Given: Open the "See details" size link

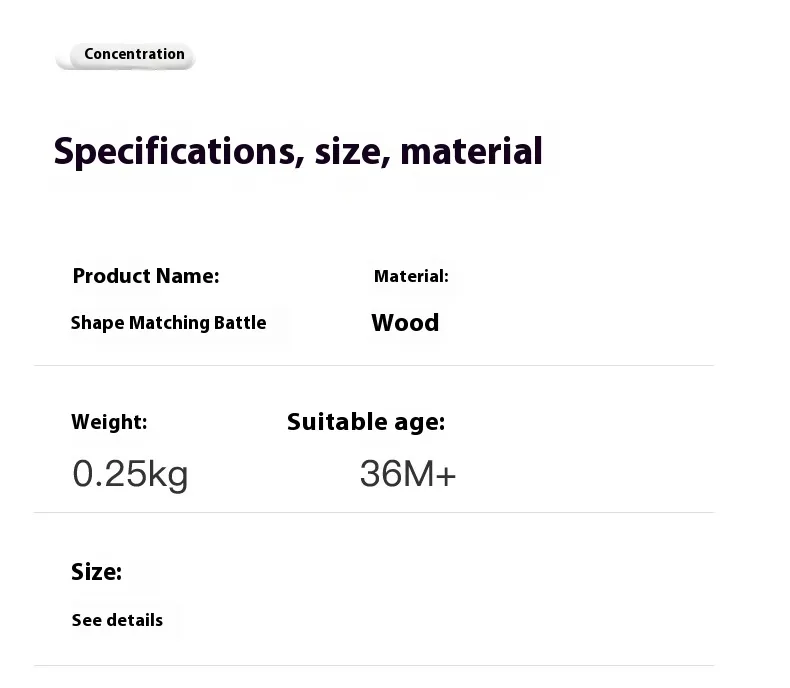Looking at the screenshot, I should [117, 620].
